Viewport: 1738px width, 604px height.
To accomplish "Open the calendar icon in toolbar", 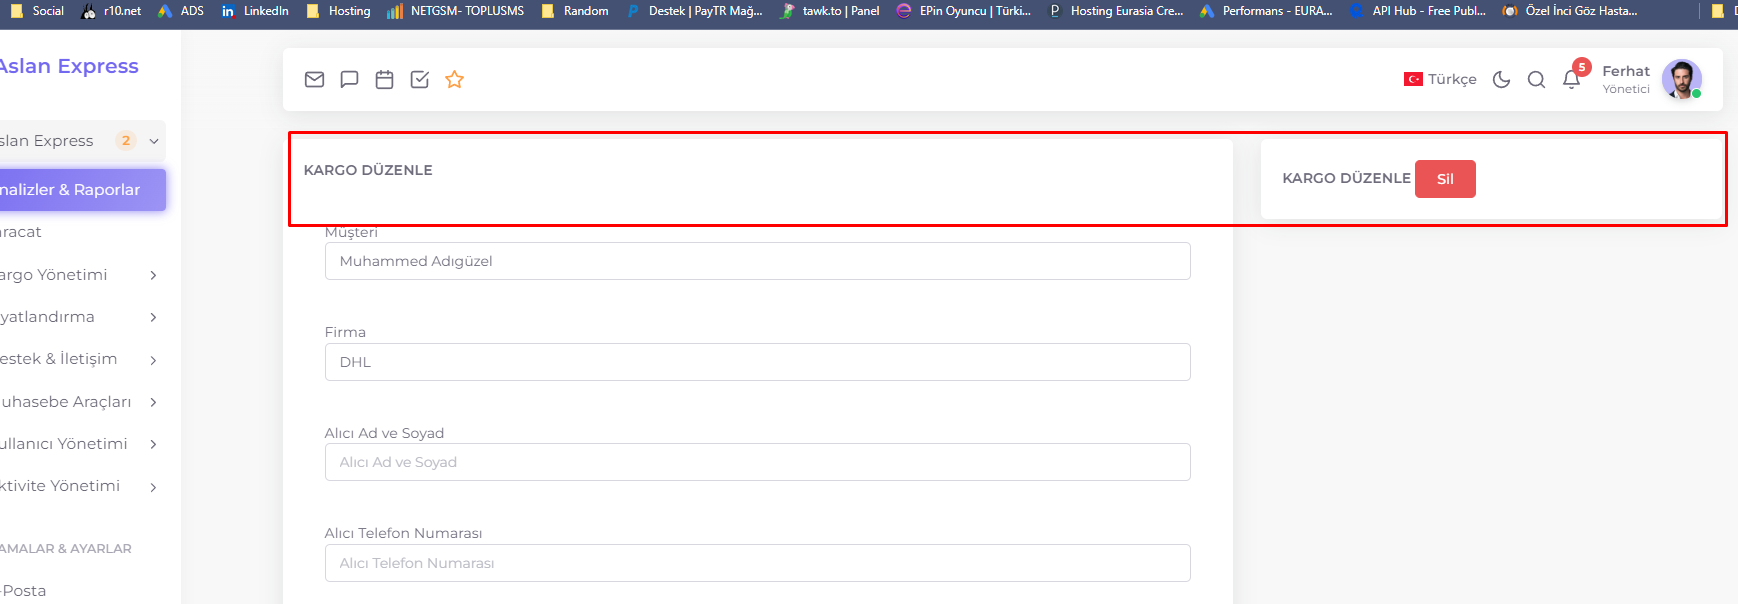I will (x=384, y=79).
